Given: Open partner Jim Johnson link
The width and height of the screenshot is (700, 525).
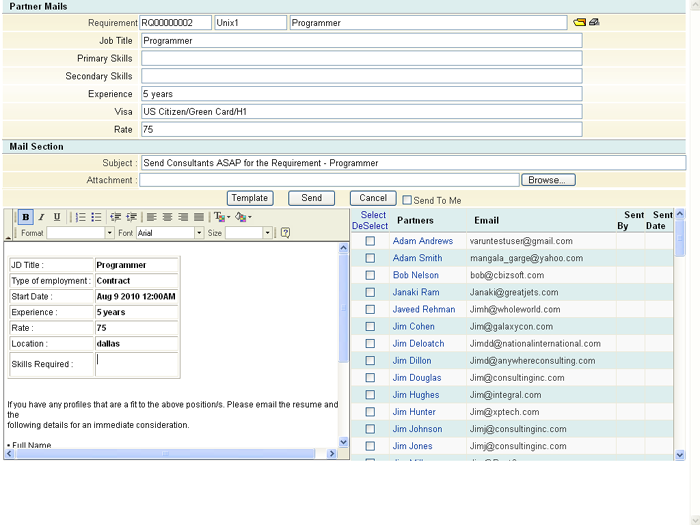Looking at the screenshot, I should coord(417,429).
